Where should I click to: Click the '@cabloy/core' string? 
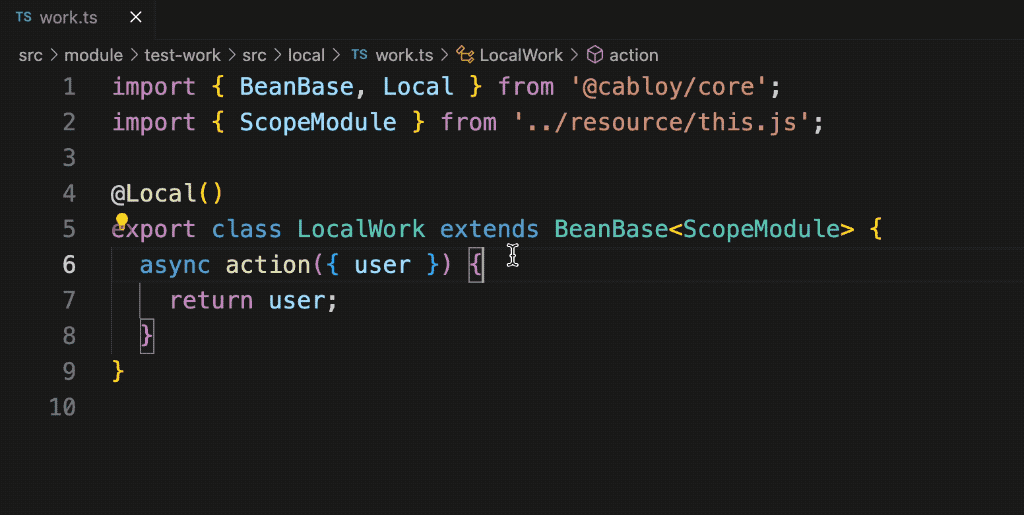point(667,87)
